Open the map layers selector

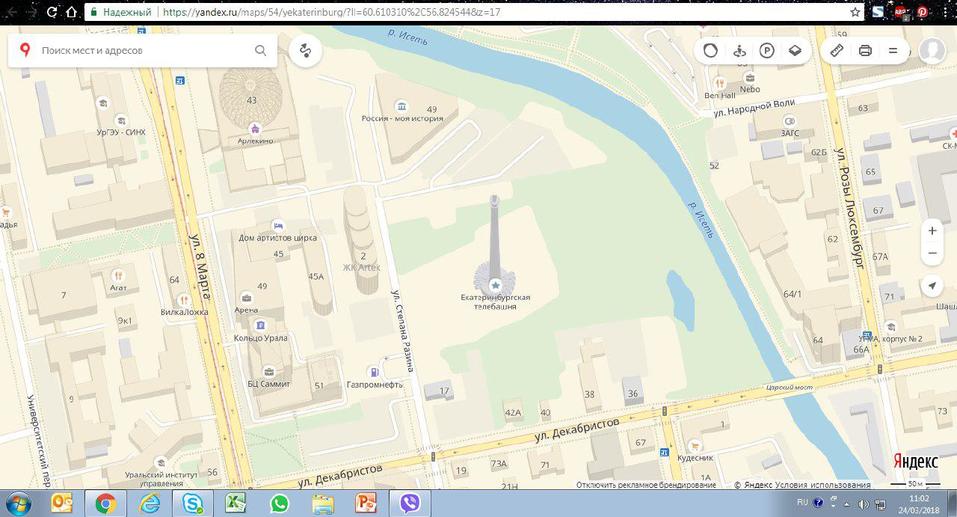(795, 50)
